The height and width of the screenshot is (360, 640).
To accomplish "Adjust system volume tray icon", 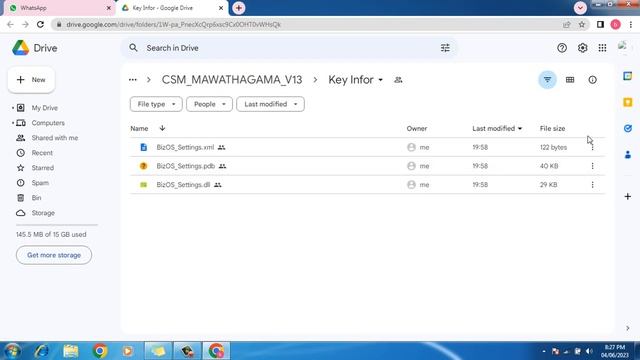I will click(x=589, y=351).
